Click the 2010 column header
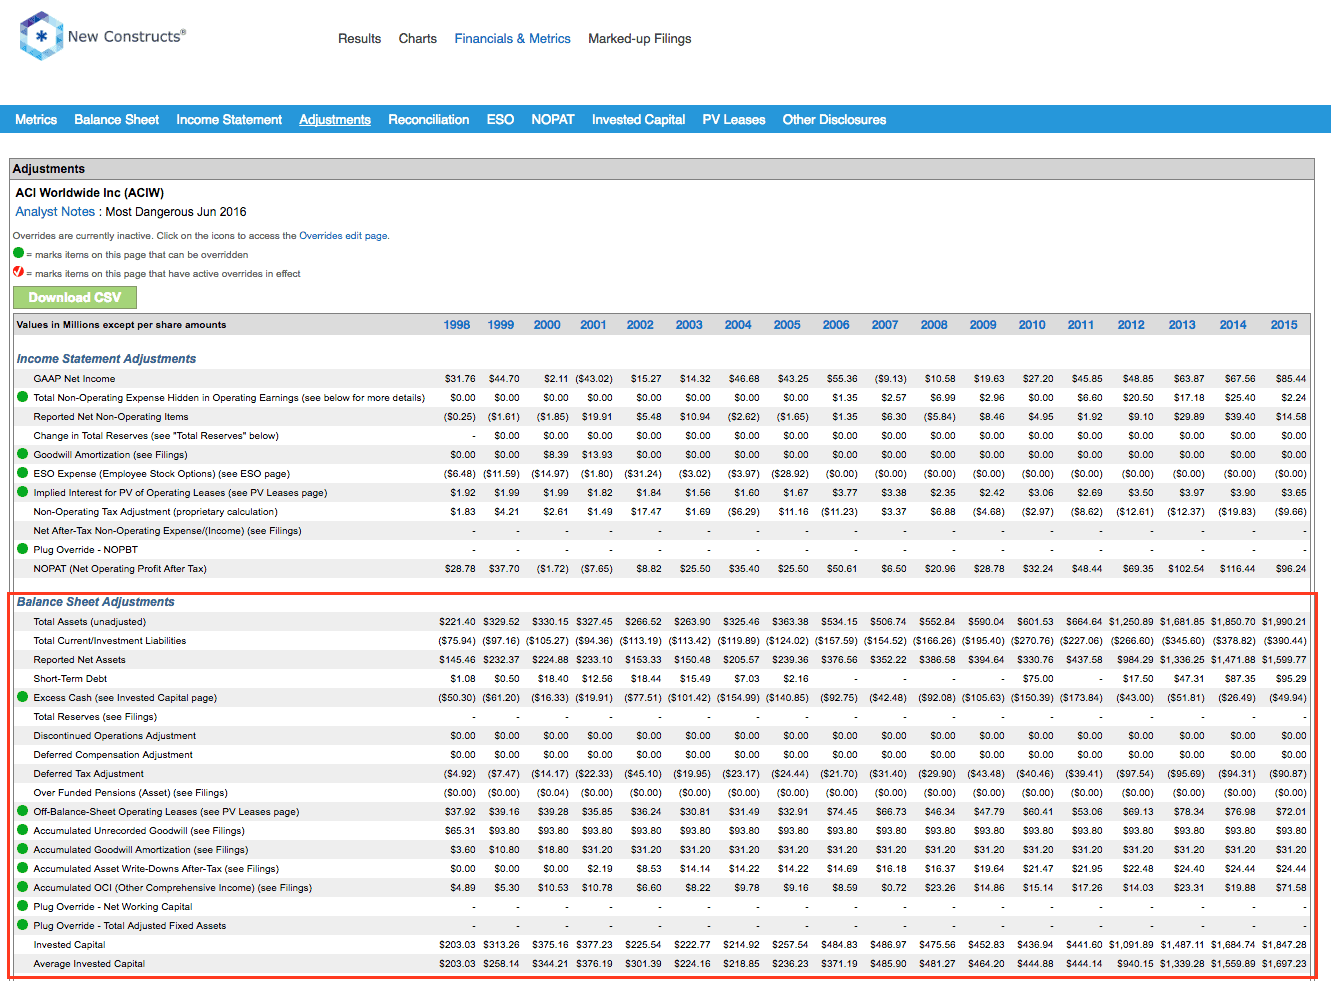Image resolution: width=1331 pixels, height=981 pixels. pos(1032,325)
